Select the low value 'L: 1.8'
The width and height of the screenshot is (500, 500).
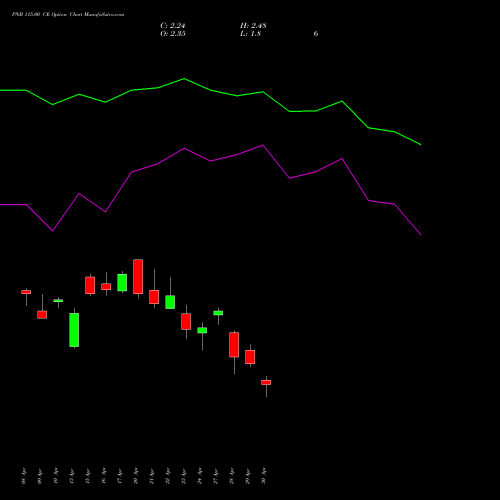250,34
